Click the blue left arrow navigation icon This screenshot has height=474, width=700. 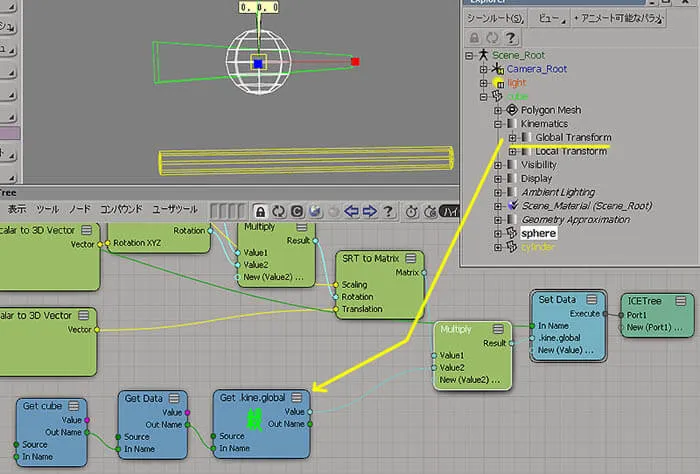tap(351, 211)
